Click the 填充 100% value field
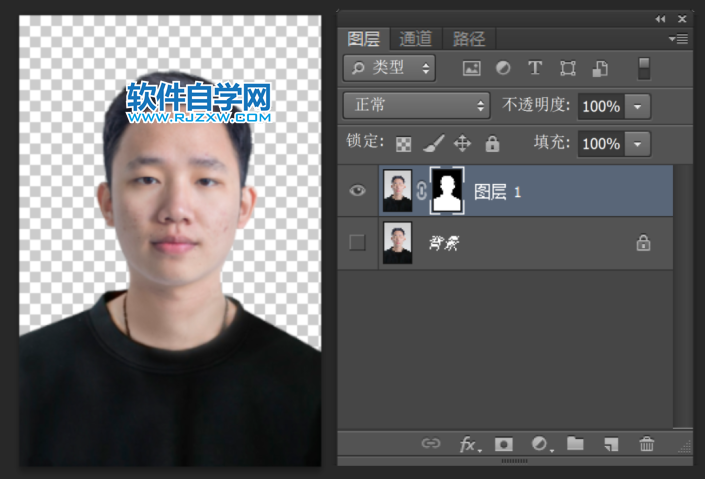Image resolution: width=705 pixels, height=479 pixels. click(x=601, y=144)
